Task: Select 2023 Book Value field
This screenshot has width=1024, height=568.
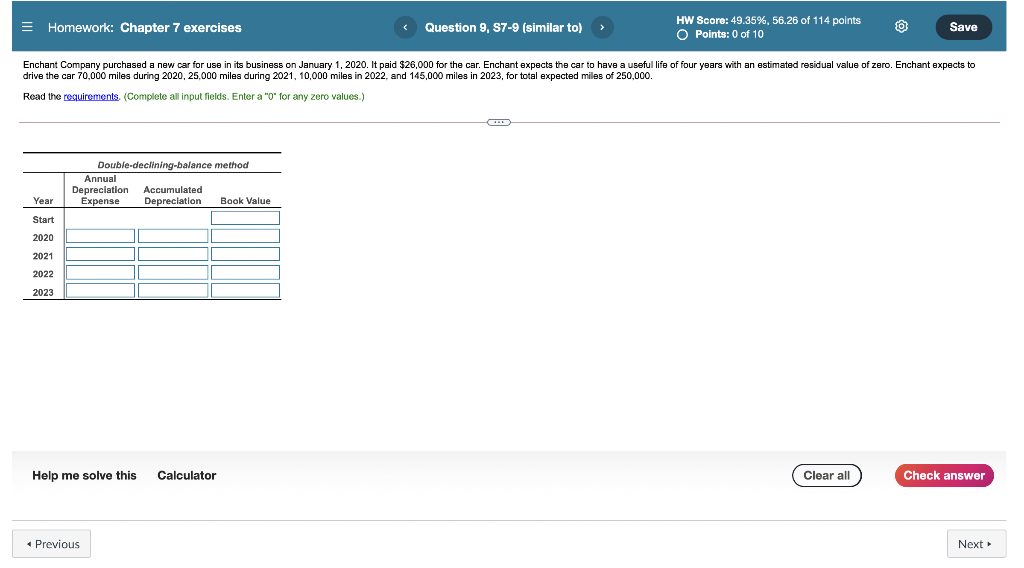Action: coord(246,291)
